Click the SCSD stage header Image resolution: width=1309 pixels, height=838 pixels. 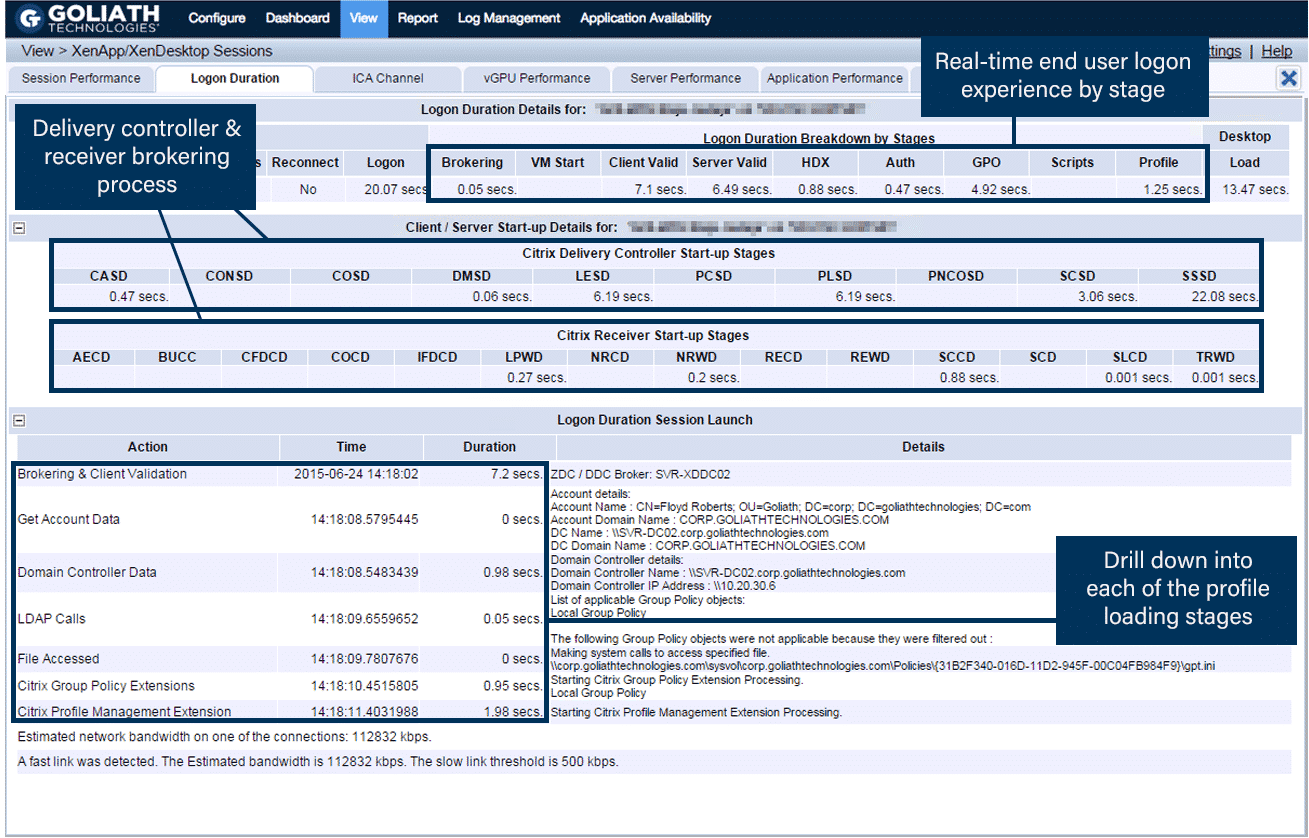coord(1078,276)
